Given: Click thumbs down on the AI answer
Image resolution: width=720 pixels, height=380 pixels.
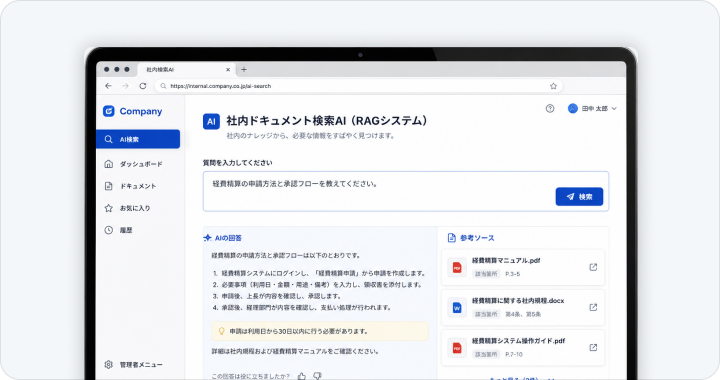Looking at the screenshot, I should coord(317,376).
